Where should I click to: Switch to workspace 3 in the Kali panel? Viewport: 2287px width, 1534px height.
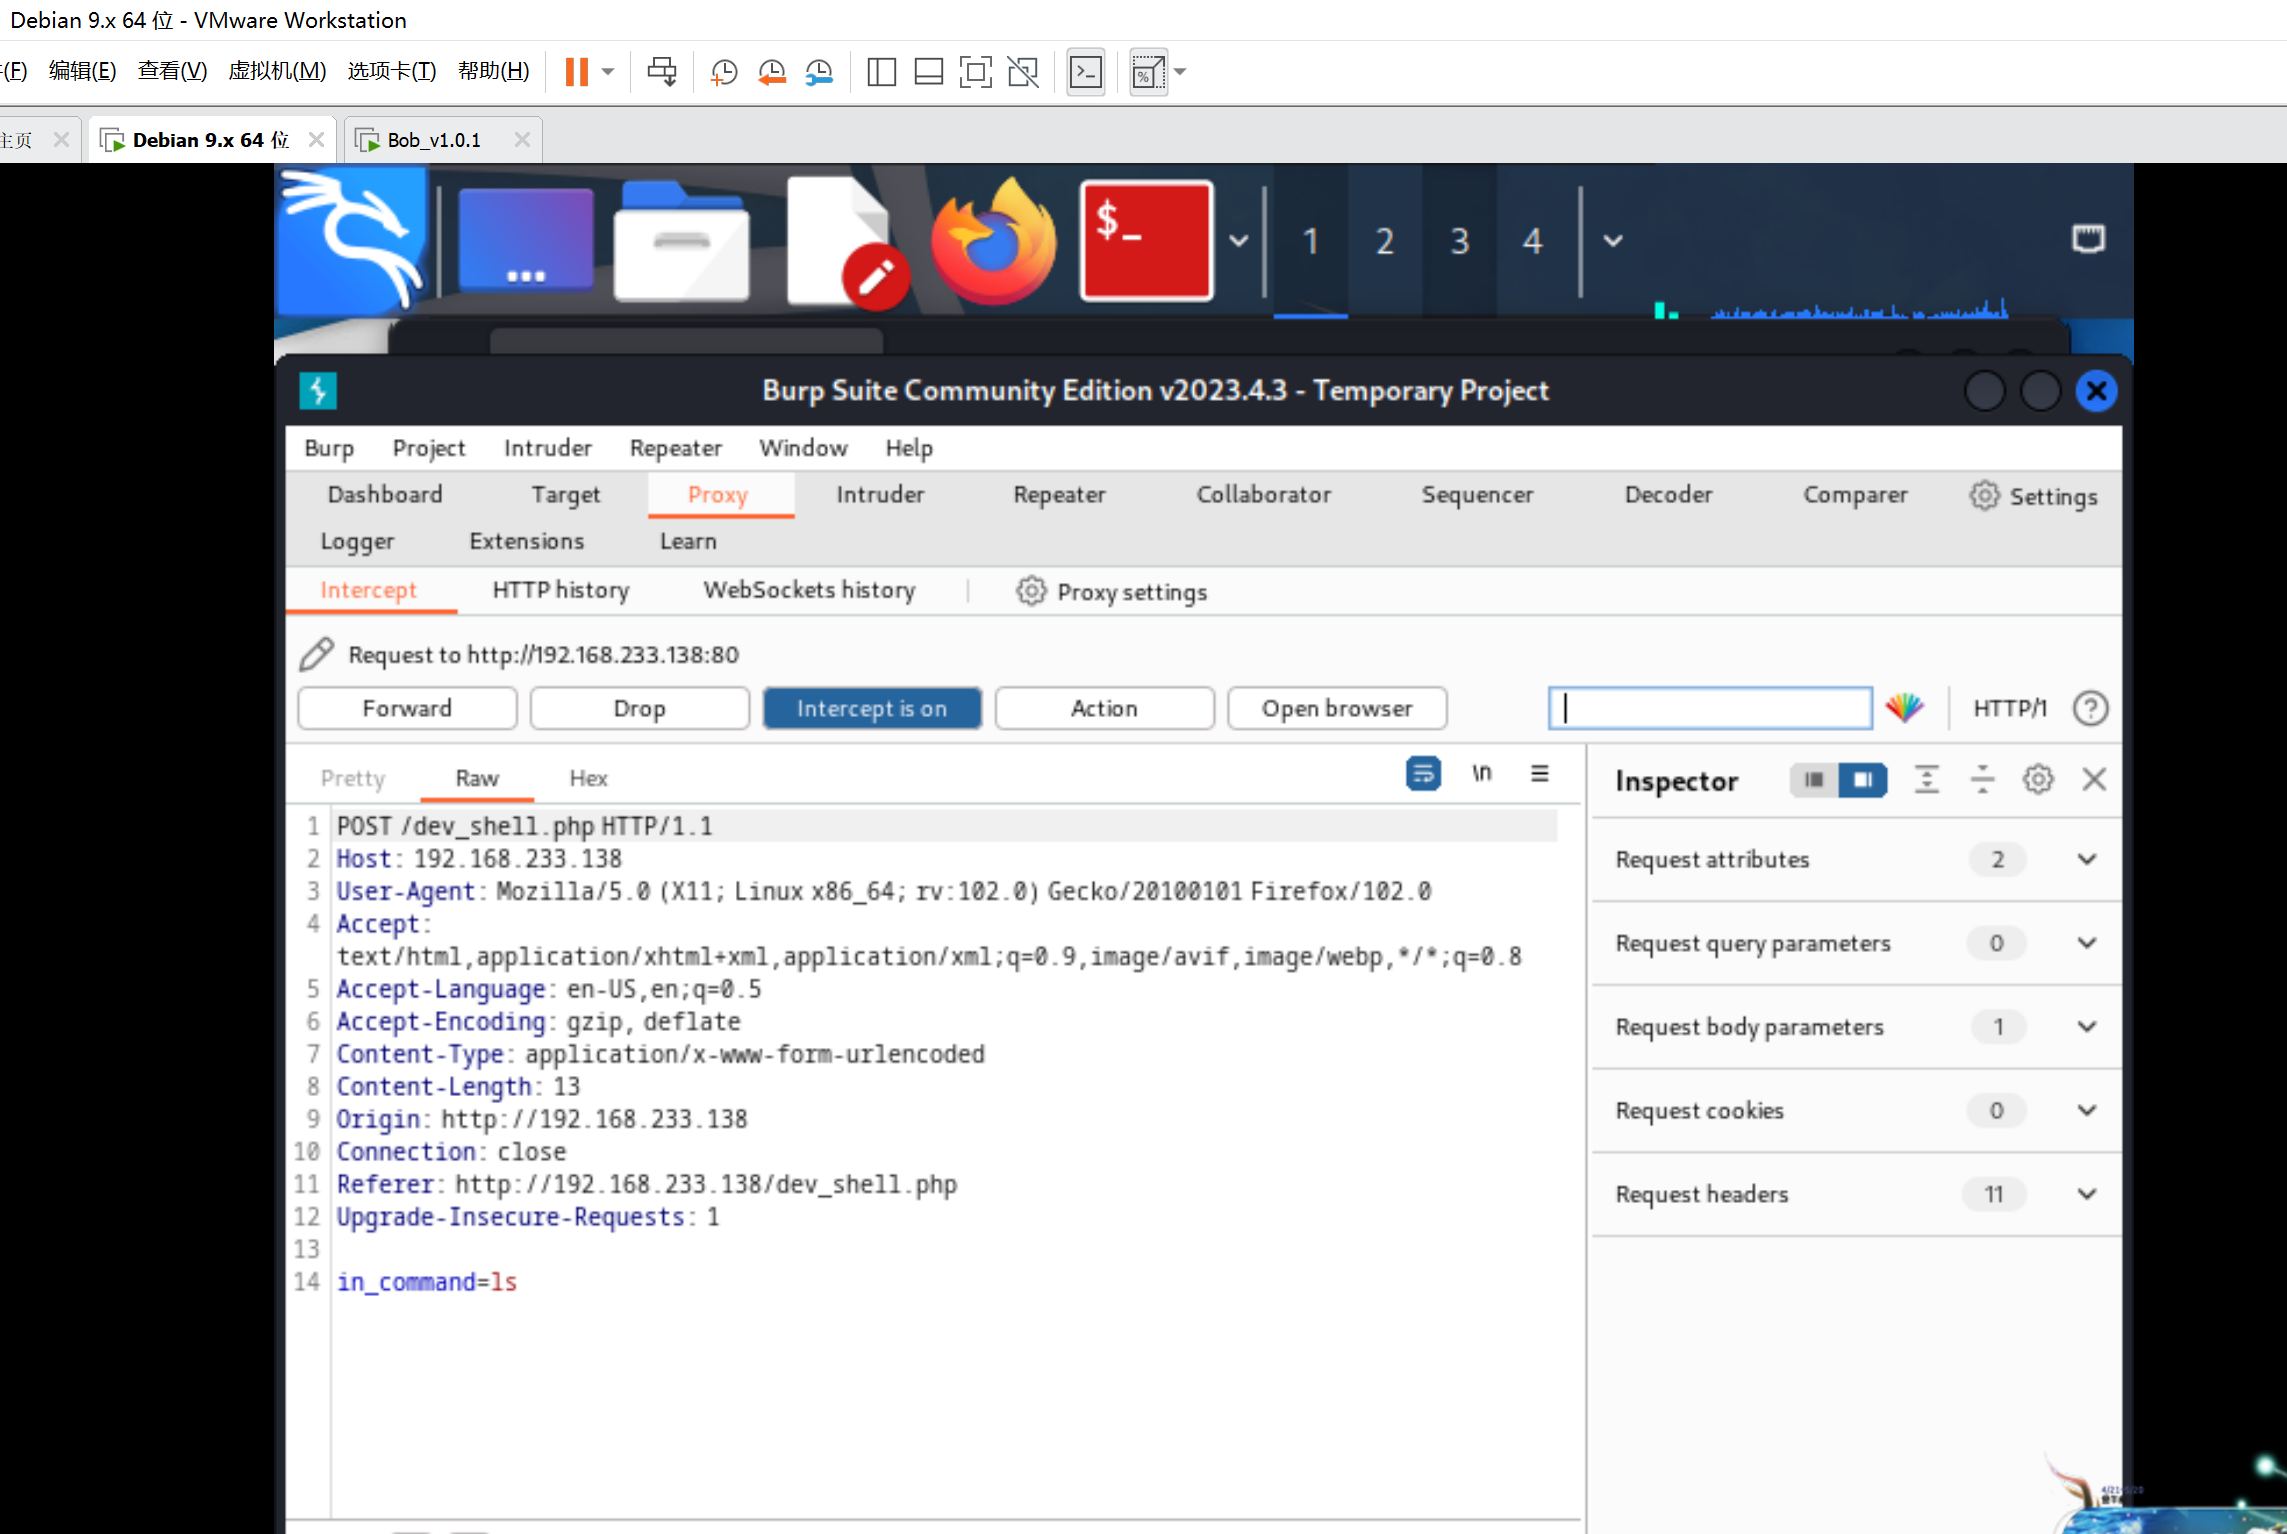[x=1459, y=241]
